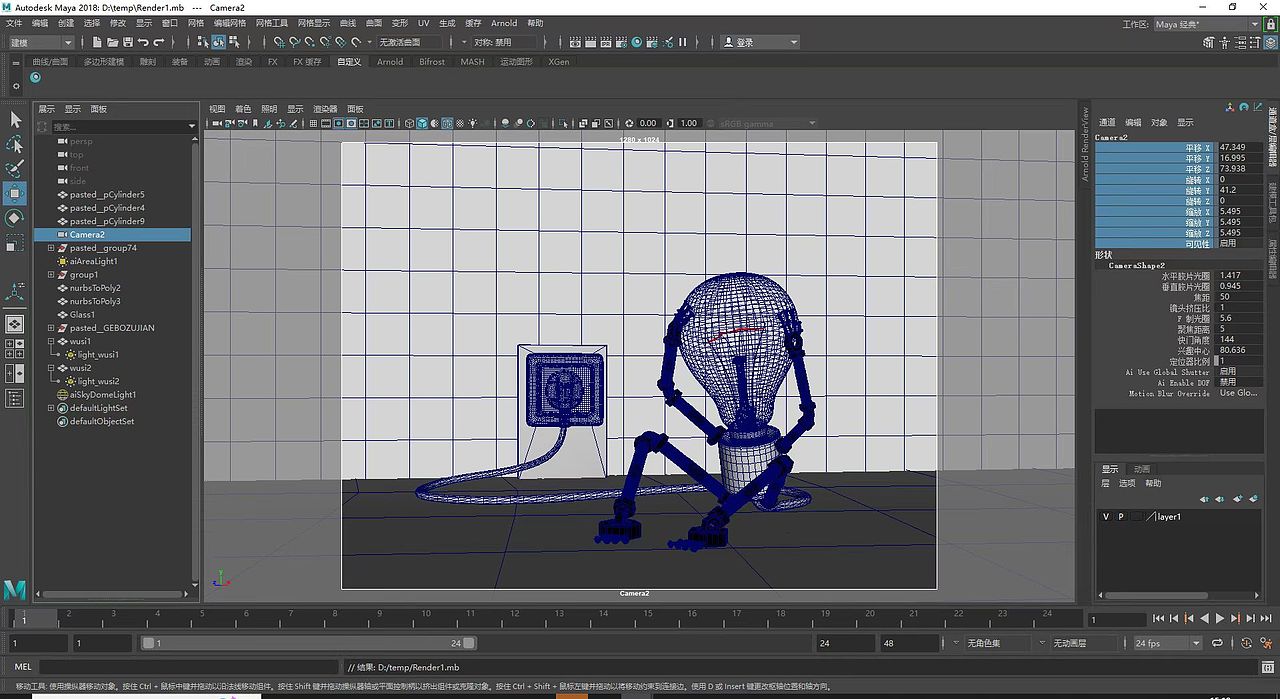Click the Undo arrow icon

tap(143, 42)
